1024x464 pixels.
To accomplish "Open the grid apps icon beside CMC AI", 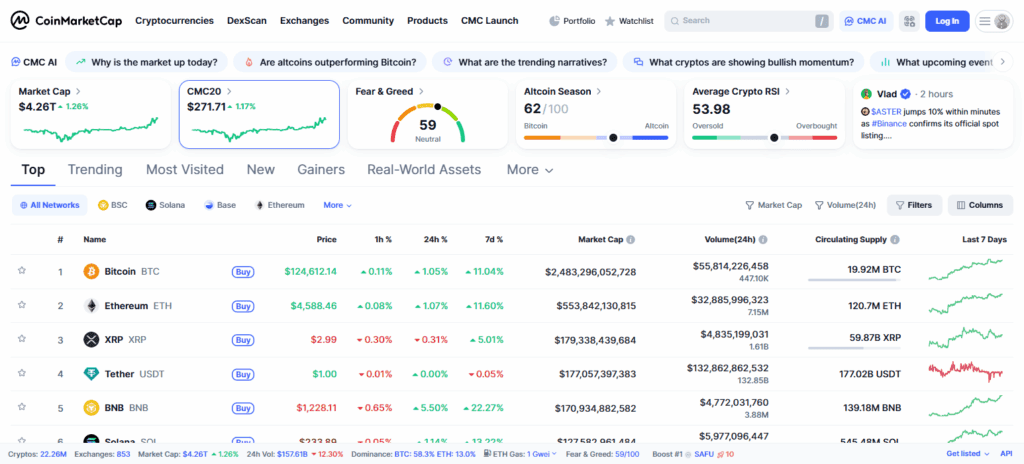I will pos(908,20).
